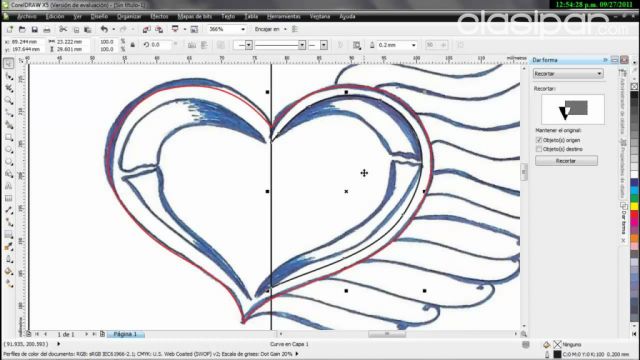Check the Objeto(s) destino checkbox
The width and height of the screenshot is (640, 360).
coord(539,149)
